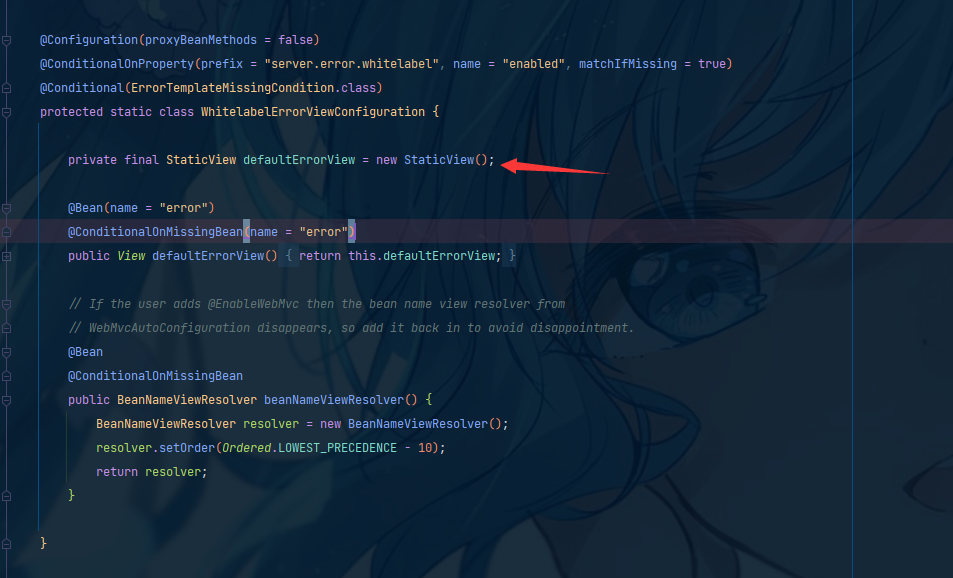This screenshot has width=953, height=578.
Task: Click the matchIfMissing attribute name
Action: point(627,64)
